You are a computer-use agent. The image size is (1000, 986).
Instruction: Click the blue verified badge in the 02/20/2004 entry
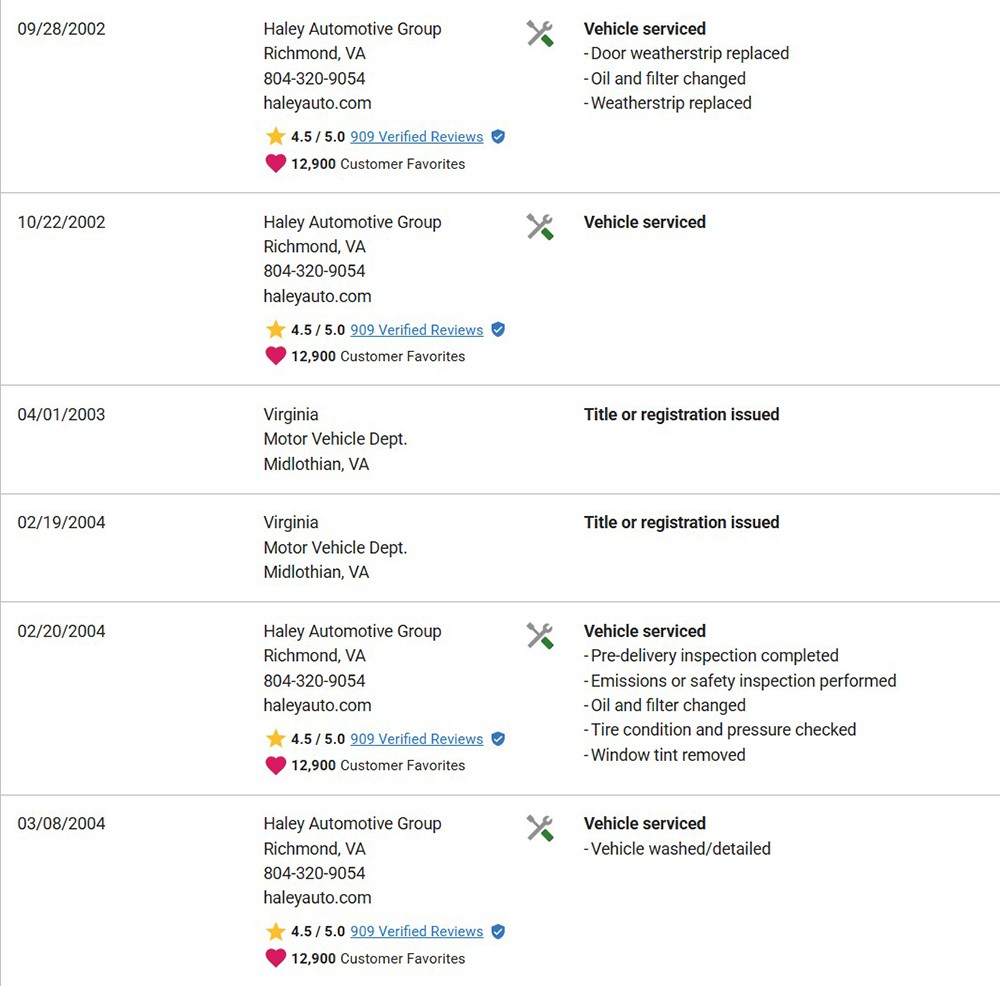[498, 739]
